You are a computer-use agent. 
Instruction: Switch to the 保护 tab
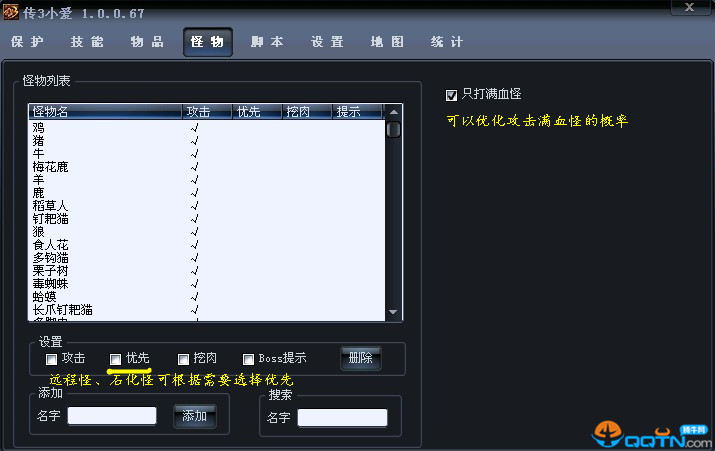pos(27,43)
